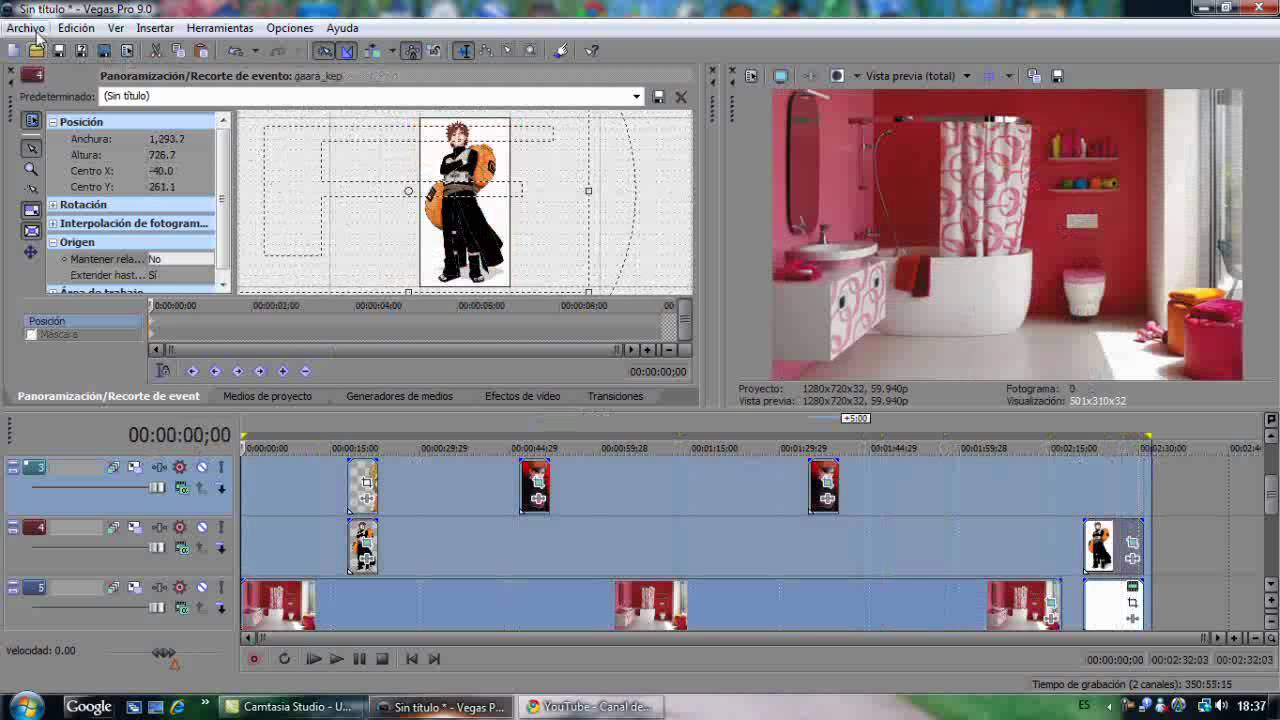Viewport: 1280px width, 720px height.
Task: Open the Edición menu
Action: point(76,28)
